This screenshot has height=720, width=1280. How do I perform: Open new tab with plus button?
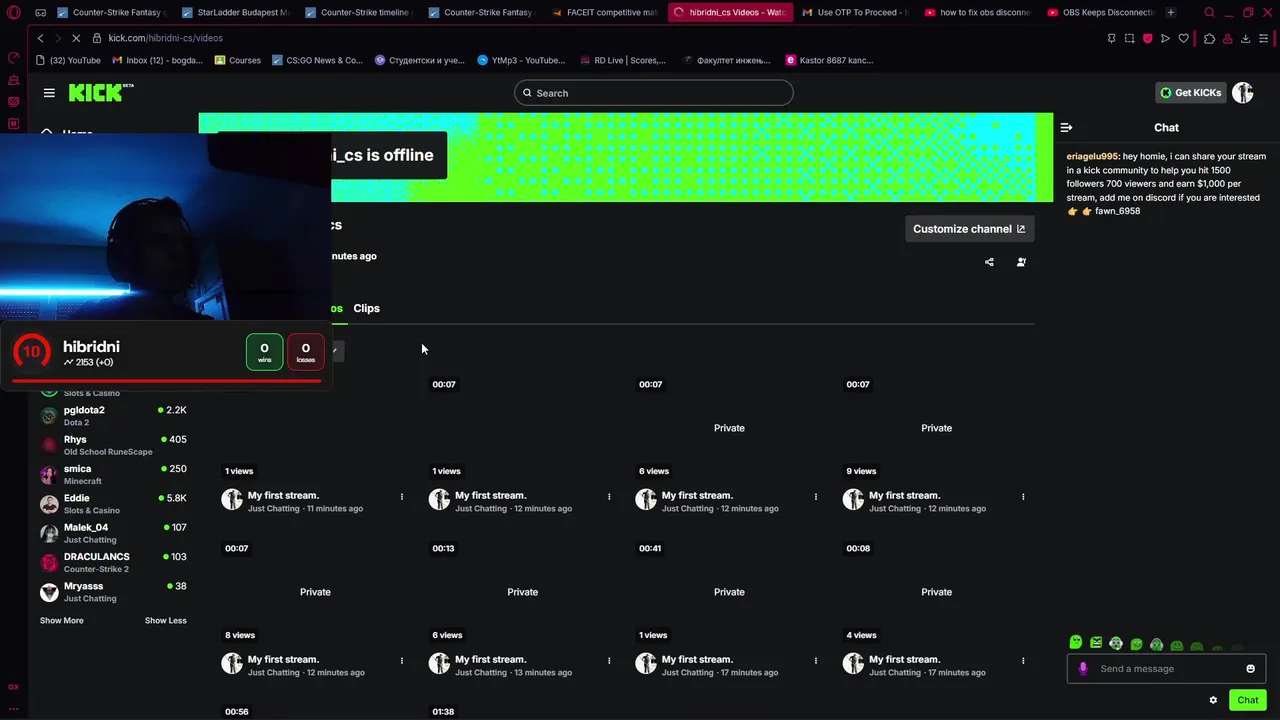[1171, 13]
